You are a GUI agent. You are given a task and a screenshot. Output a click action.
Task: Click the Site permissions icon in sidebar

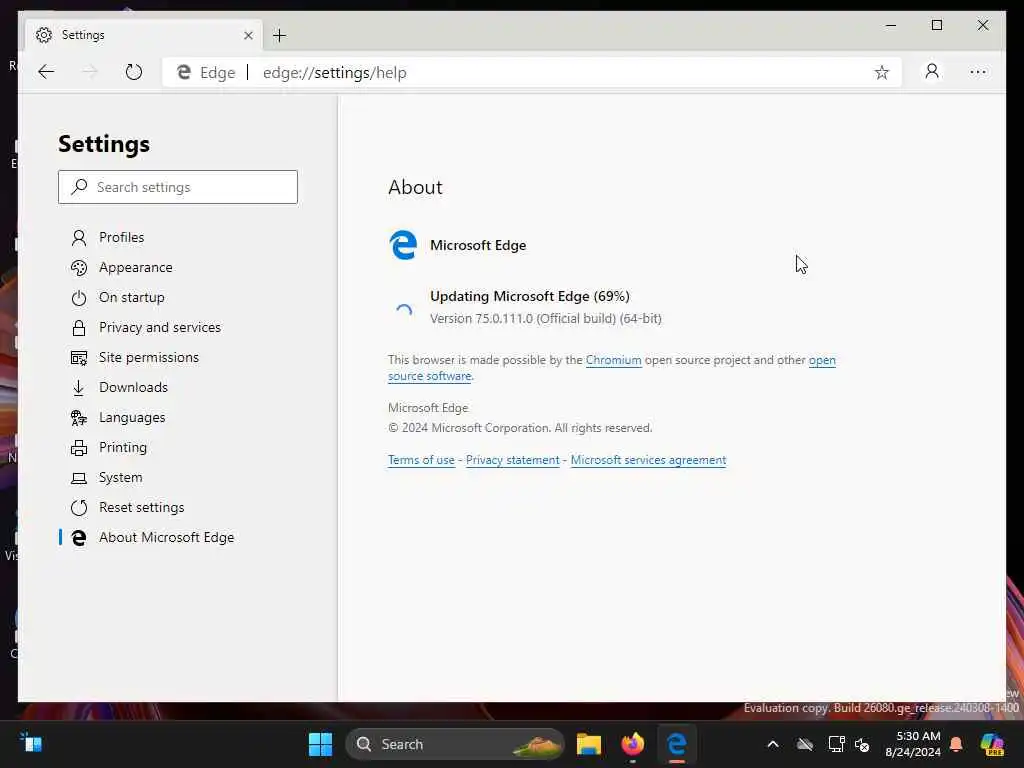pyautogui.click(x=78, y=358)
